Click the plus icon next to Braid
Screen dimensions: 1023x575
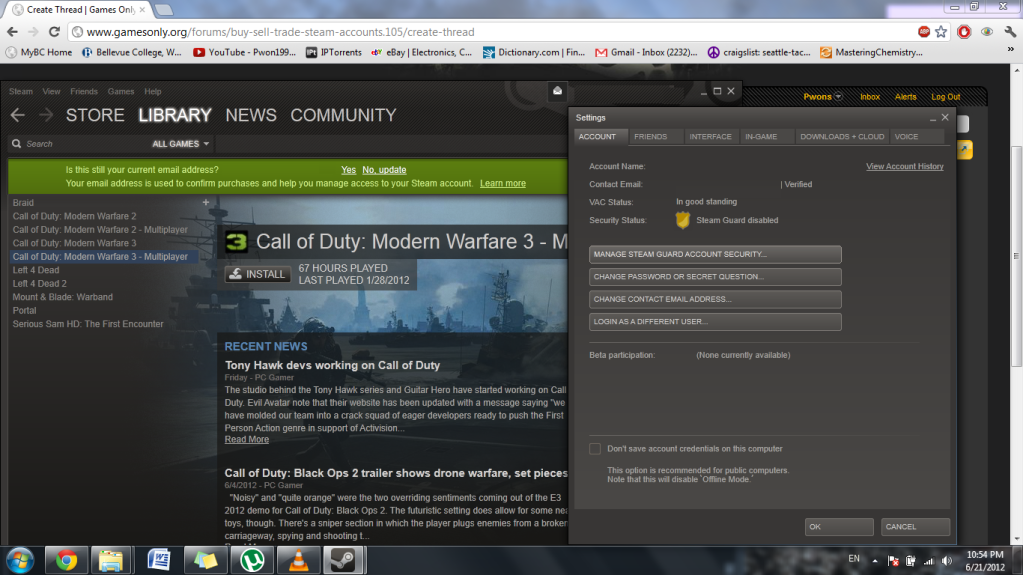(206, 202)
